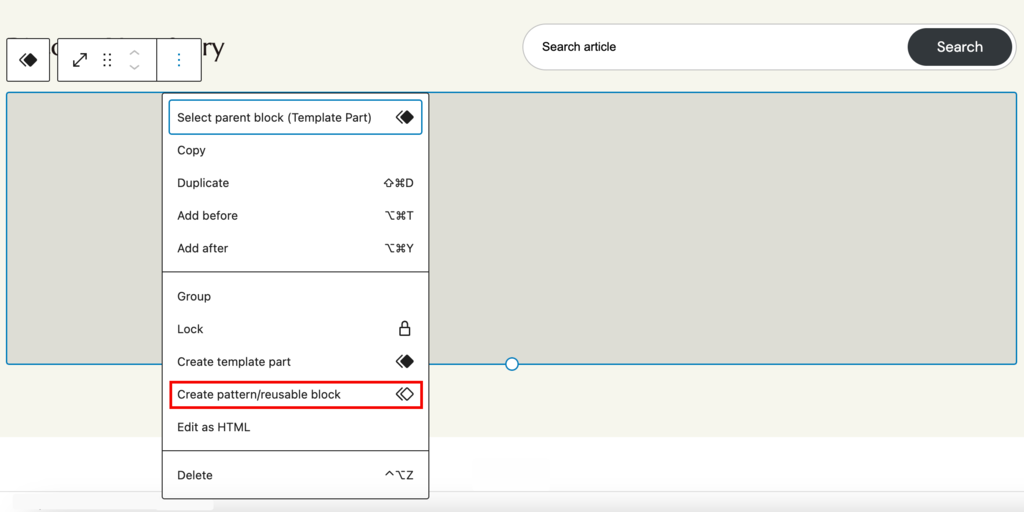This screenshot has height=512, width=1024.
Task: Click the Search article input field
Action: 715,47
